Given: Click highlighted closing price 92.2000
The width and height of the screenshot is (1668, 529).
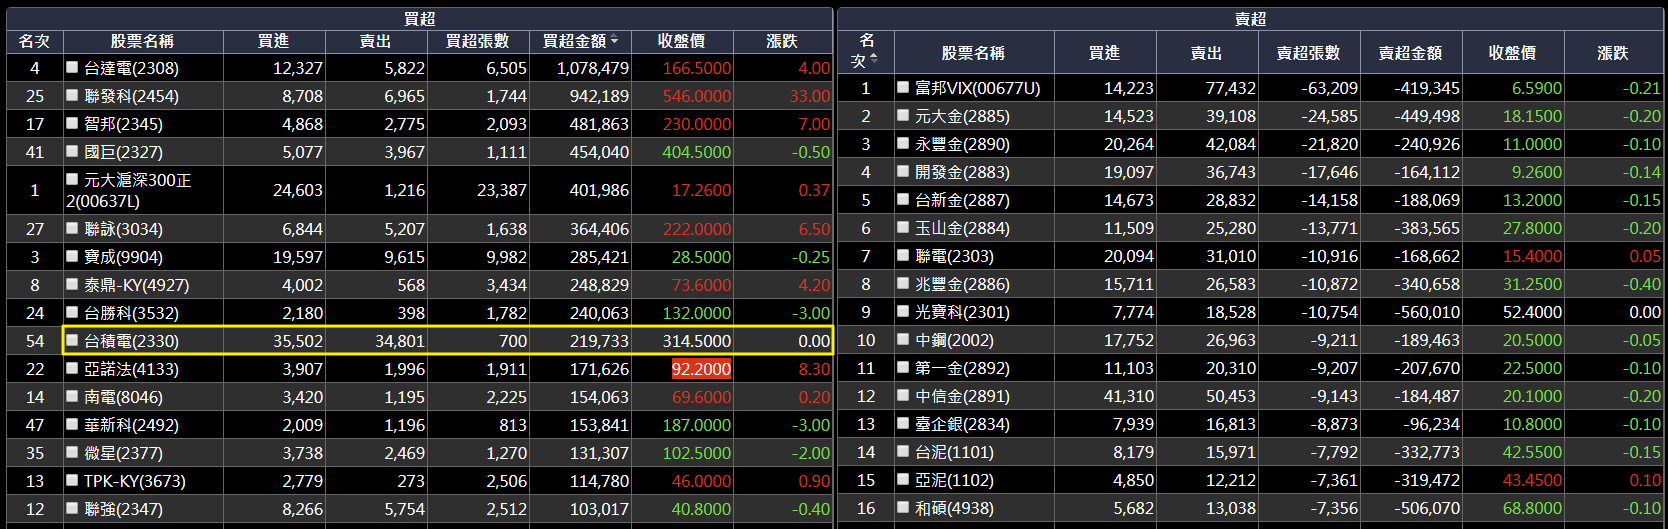Looking at the screenshot, I should pyautogui.click(x=701, y=369).
